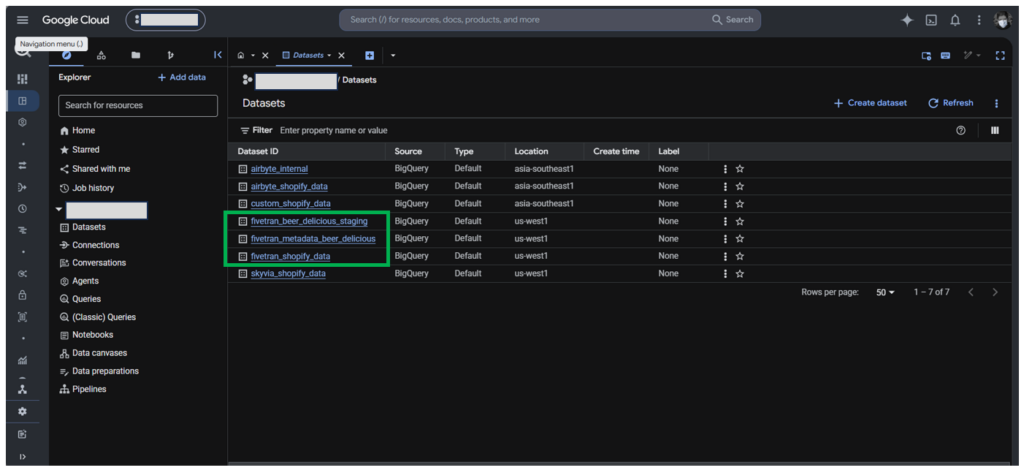Open the settings gear in the left rail
This screenshot has height=473, width=1024.
coord(22,412)
